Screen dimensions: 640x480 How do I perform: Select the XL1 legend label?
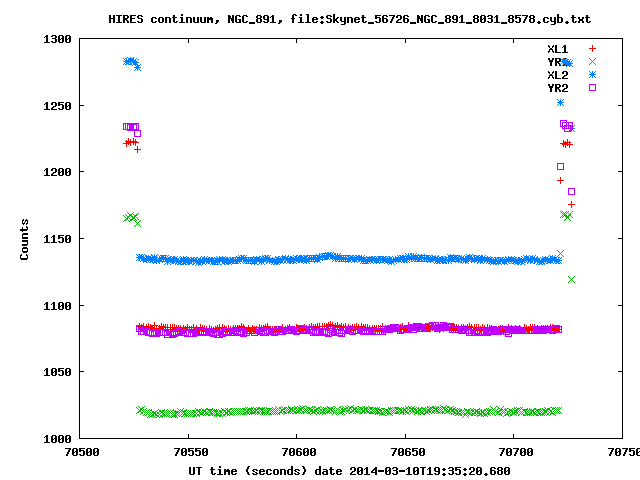(x=558, y=49)
